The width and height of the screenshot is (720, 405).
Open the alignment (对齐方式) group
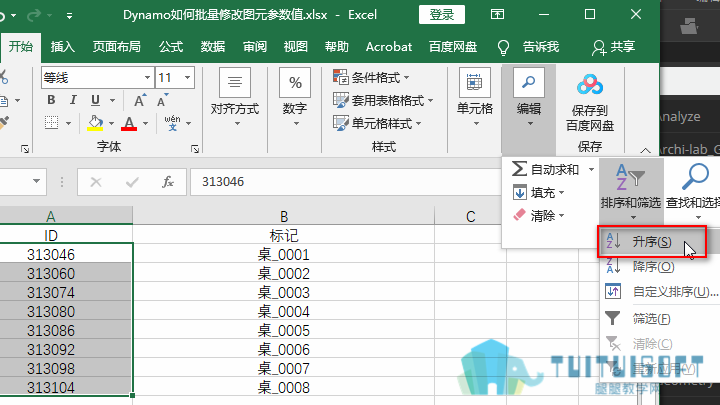pyautogui.click(x=235, y=99)
